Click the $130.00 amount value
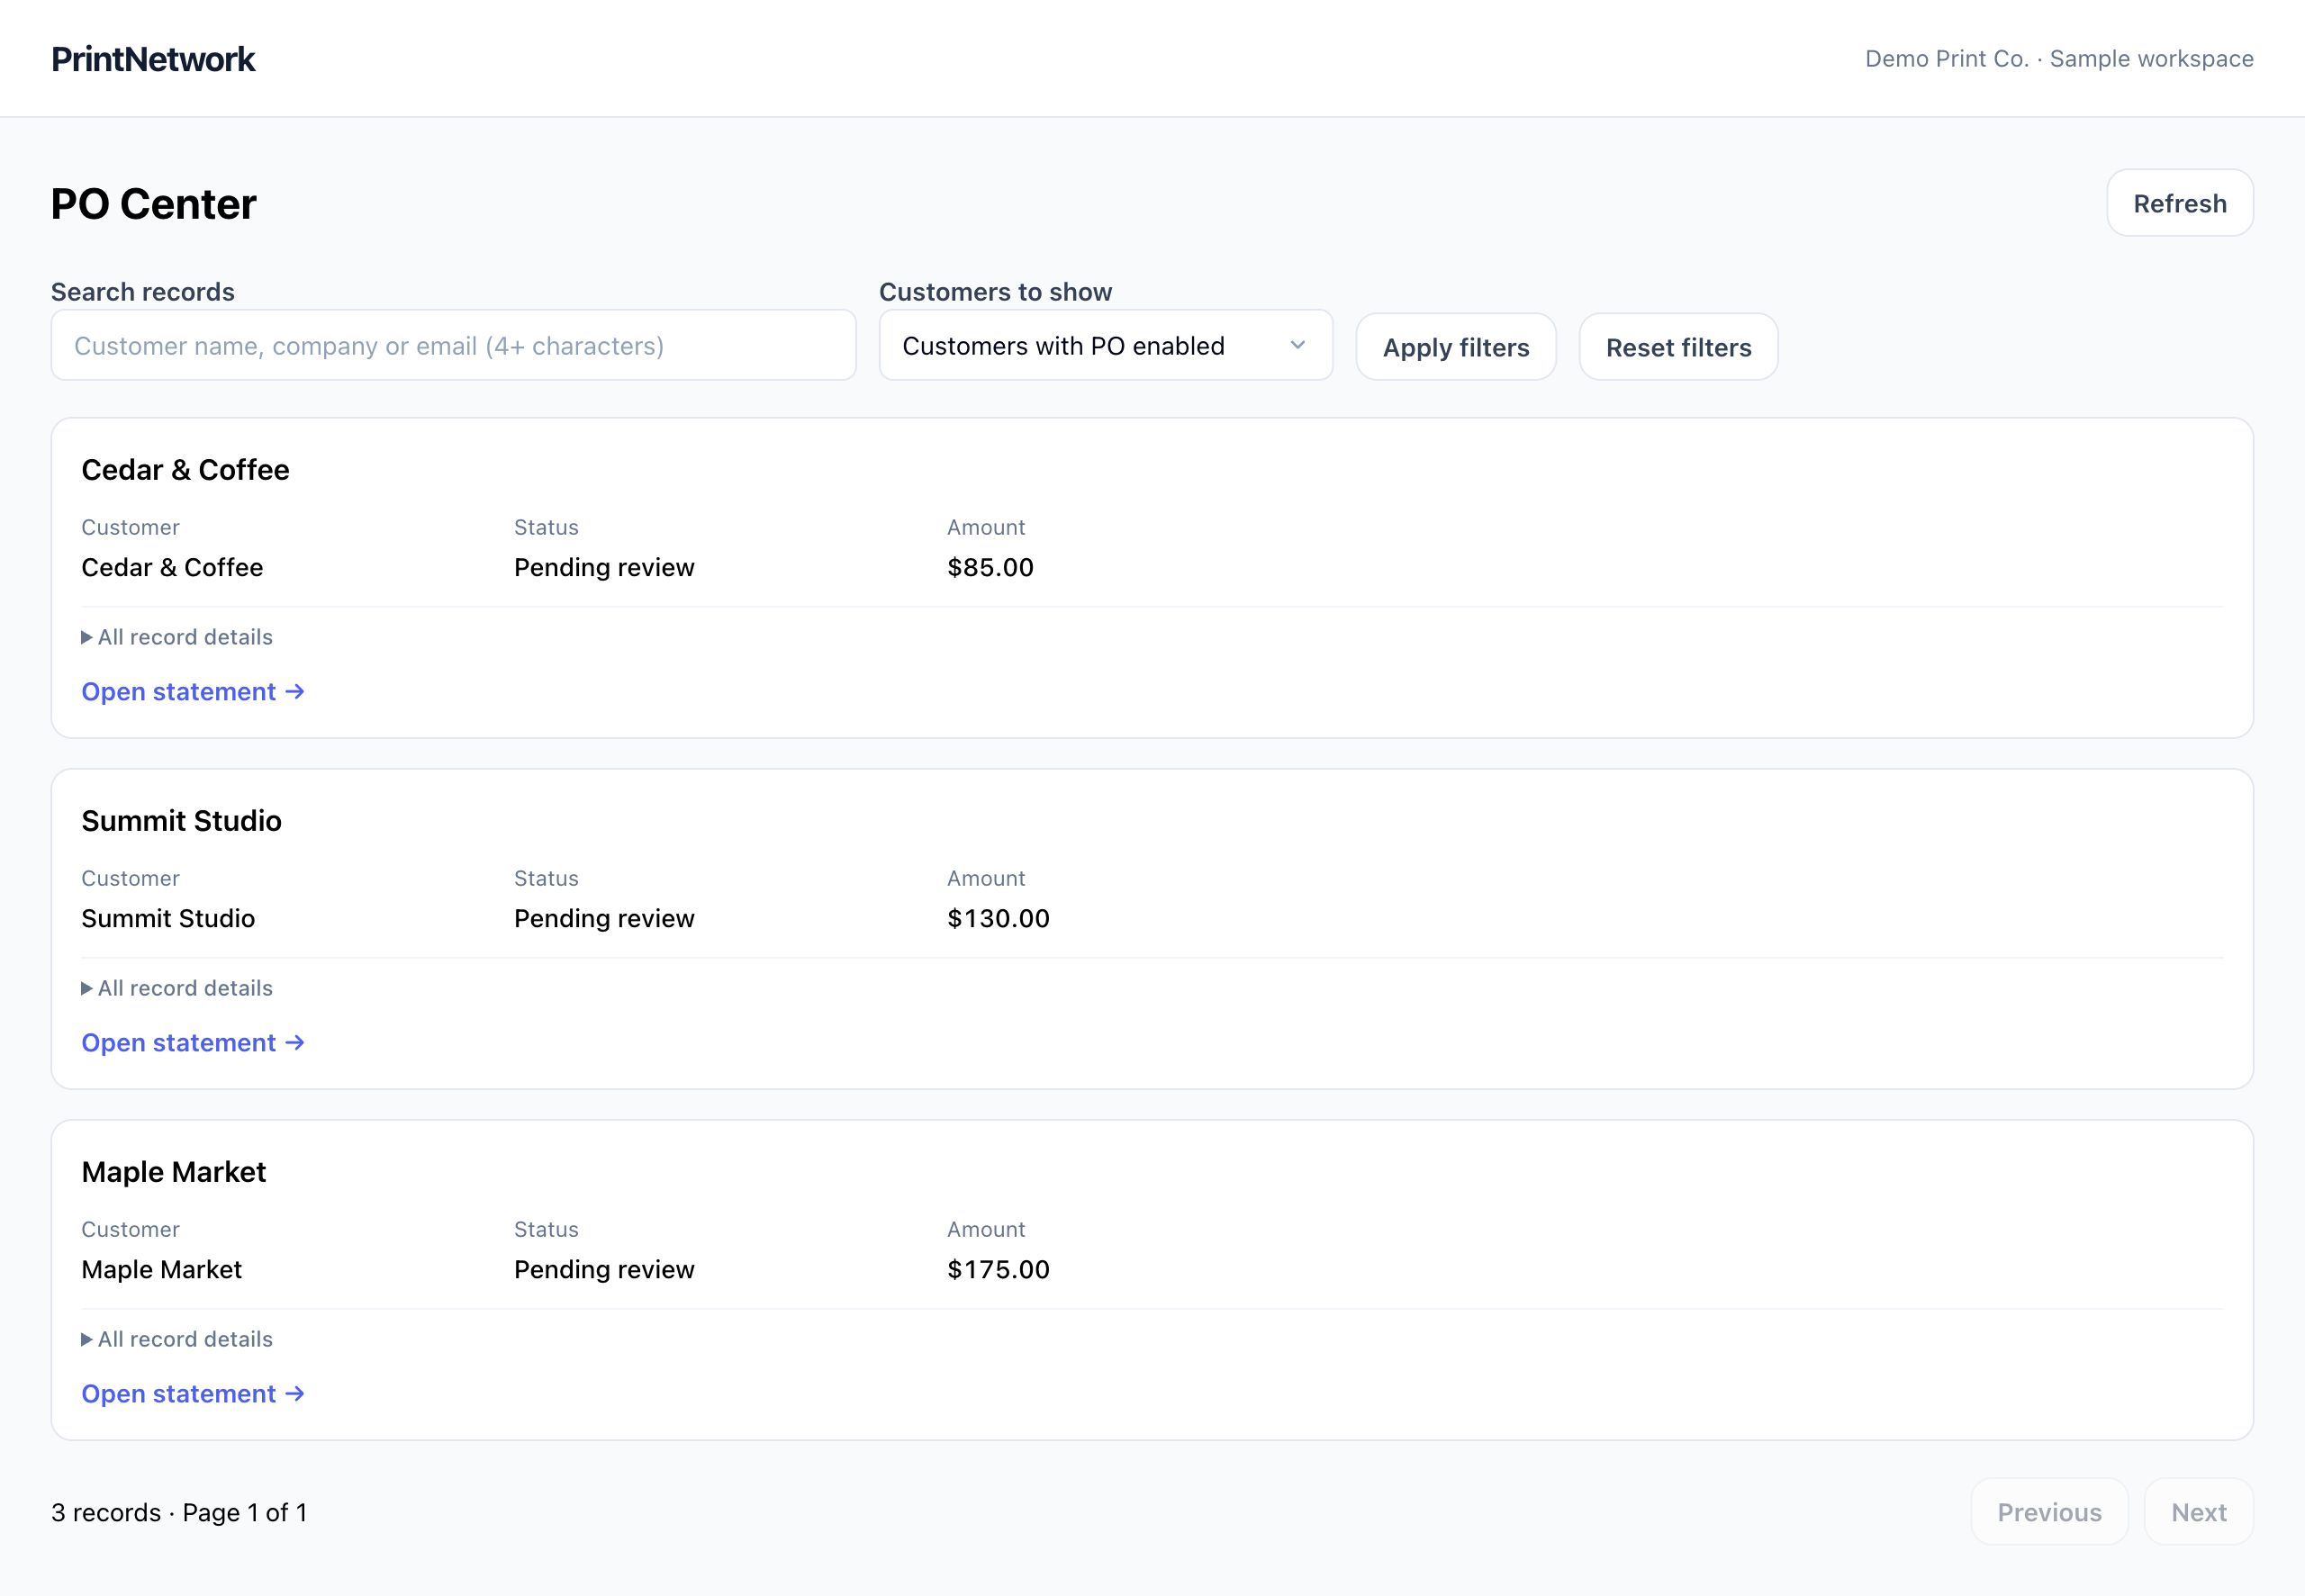Image resolution: width=2305 pixels, height=1596 pixels. [998, 919]
